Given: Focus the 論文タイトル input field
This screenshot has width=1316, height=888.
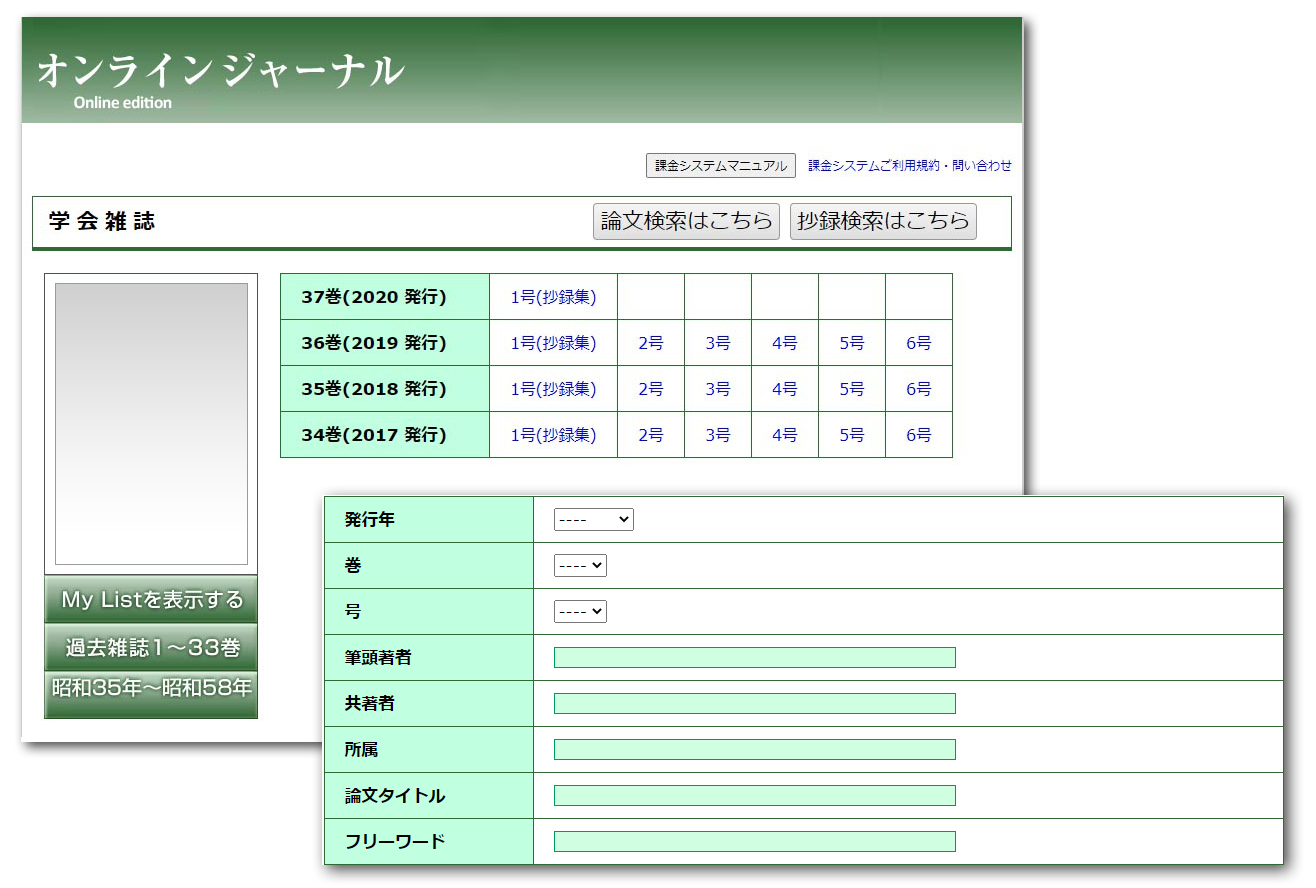Looking at the screenshot, I should click(755, 796).
